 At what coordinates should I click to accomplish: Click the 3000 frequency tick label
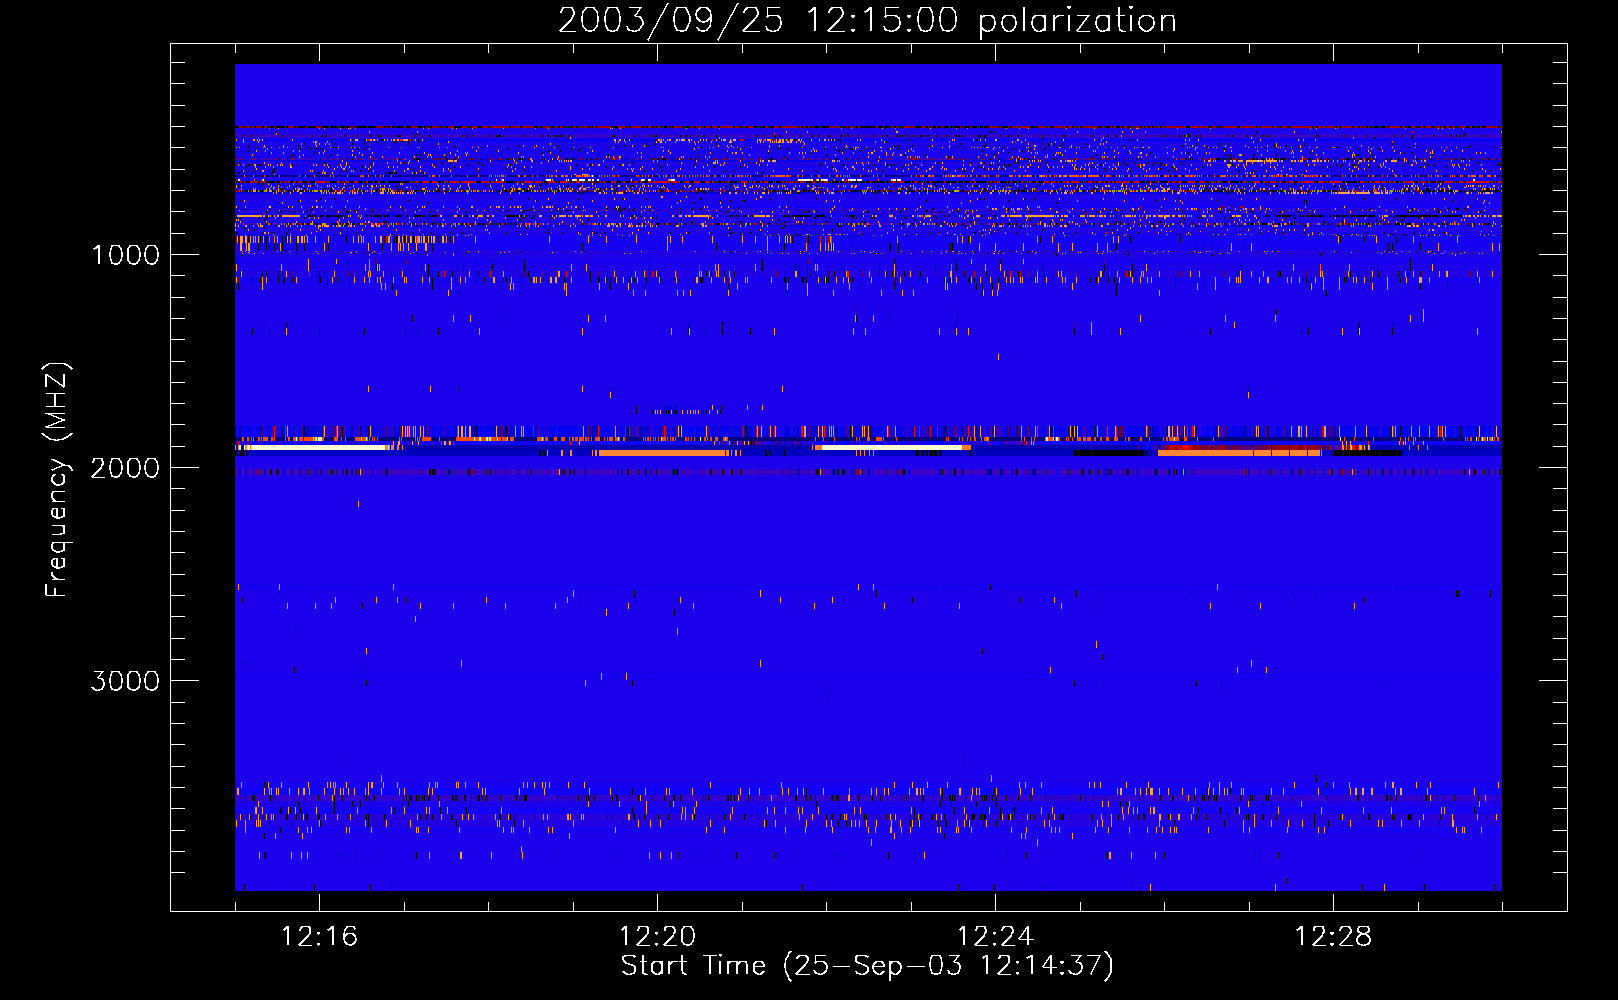click(x=125, y=681)
